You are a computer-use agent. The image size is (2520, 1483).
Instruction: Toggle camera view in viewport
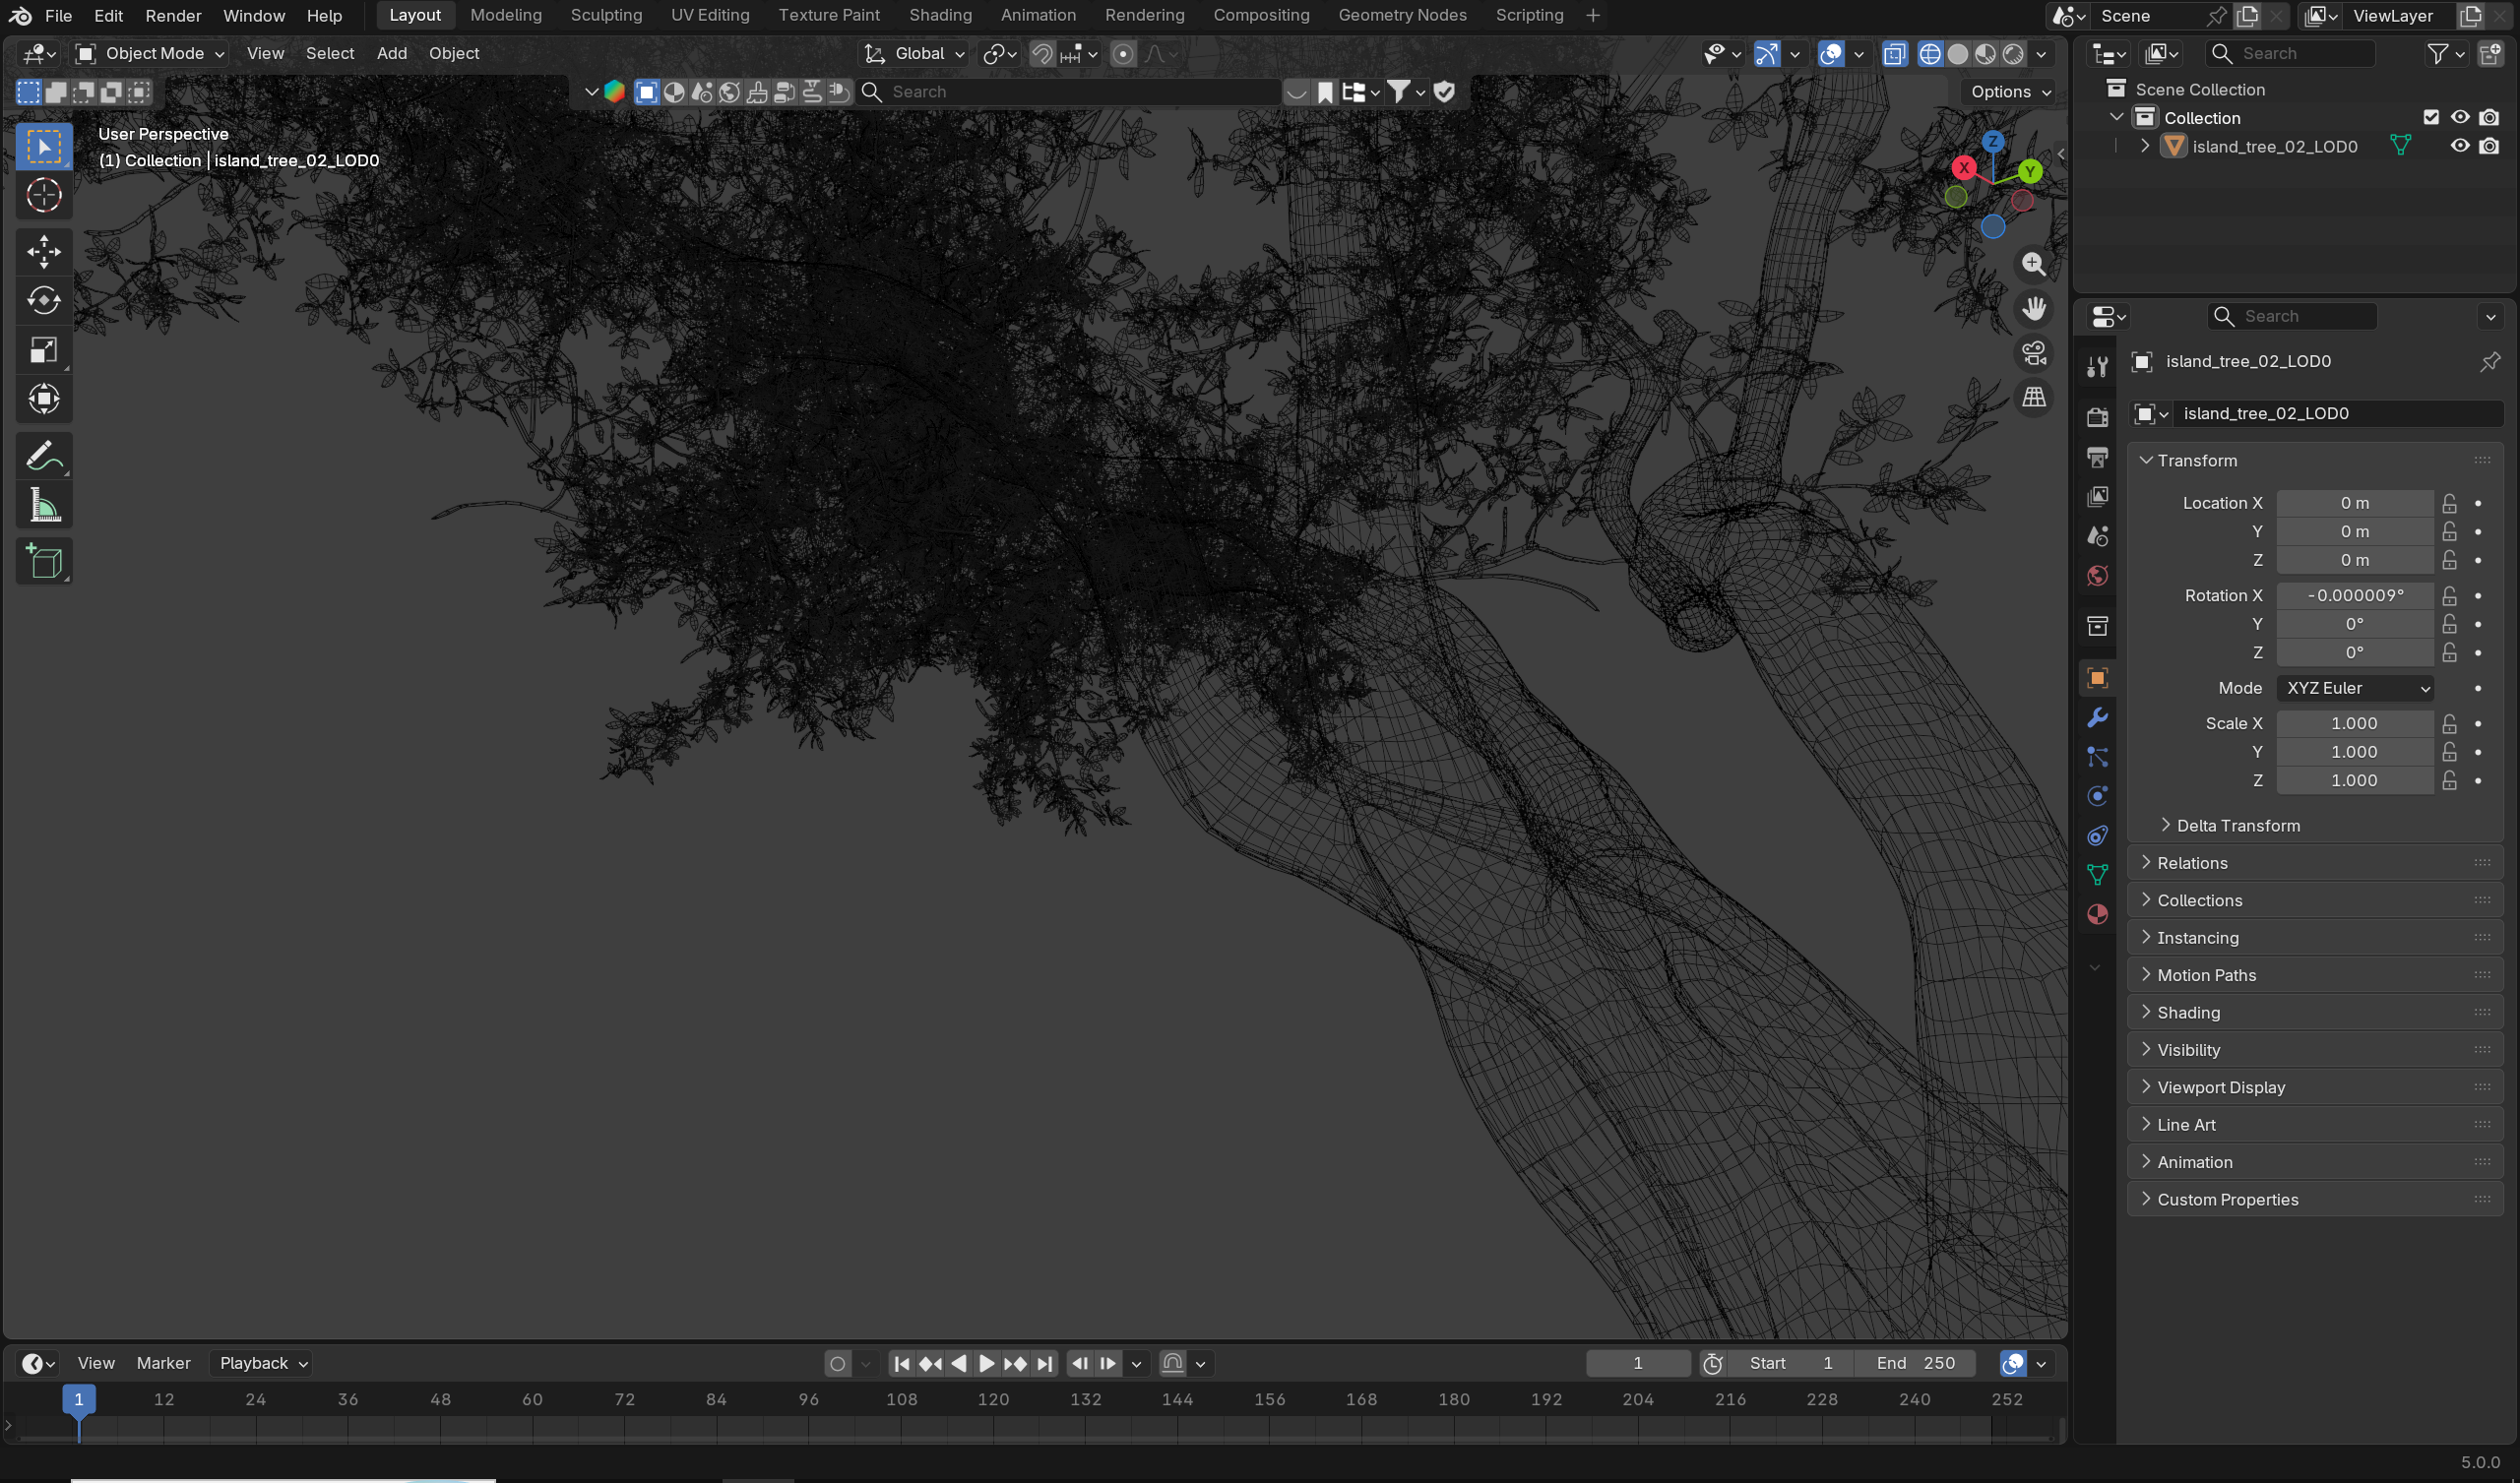2034,353
